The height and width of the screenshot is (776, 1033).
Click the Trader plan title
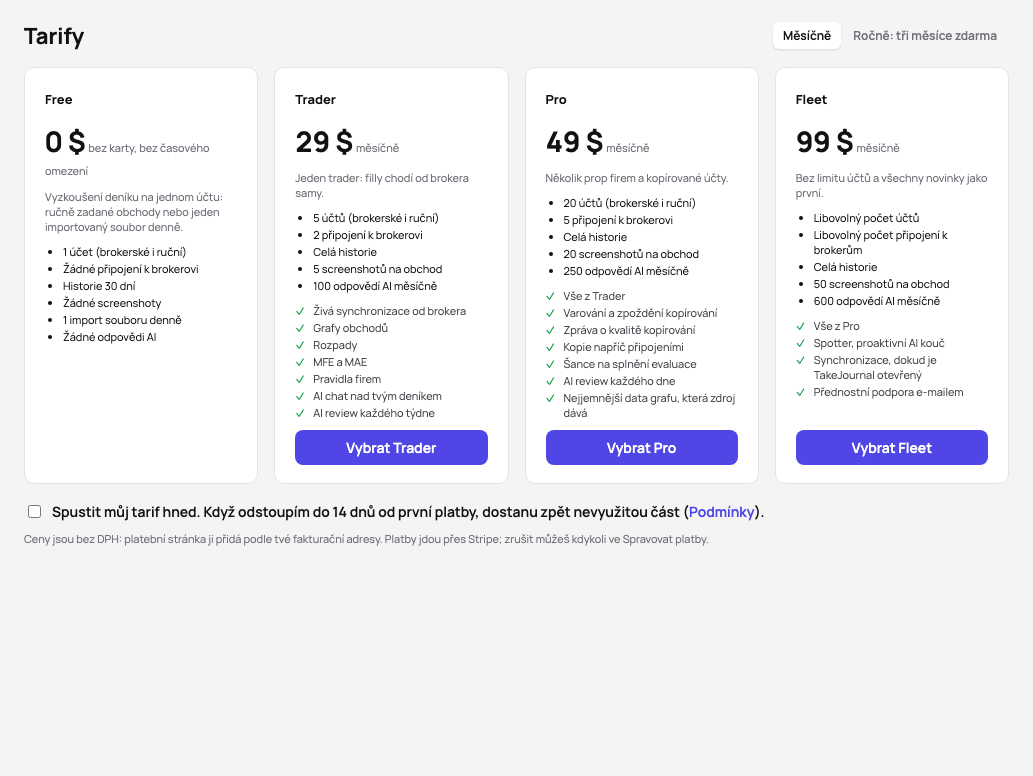tap(315, 99)
